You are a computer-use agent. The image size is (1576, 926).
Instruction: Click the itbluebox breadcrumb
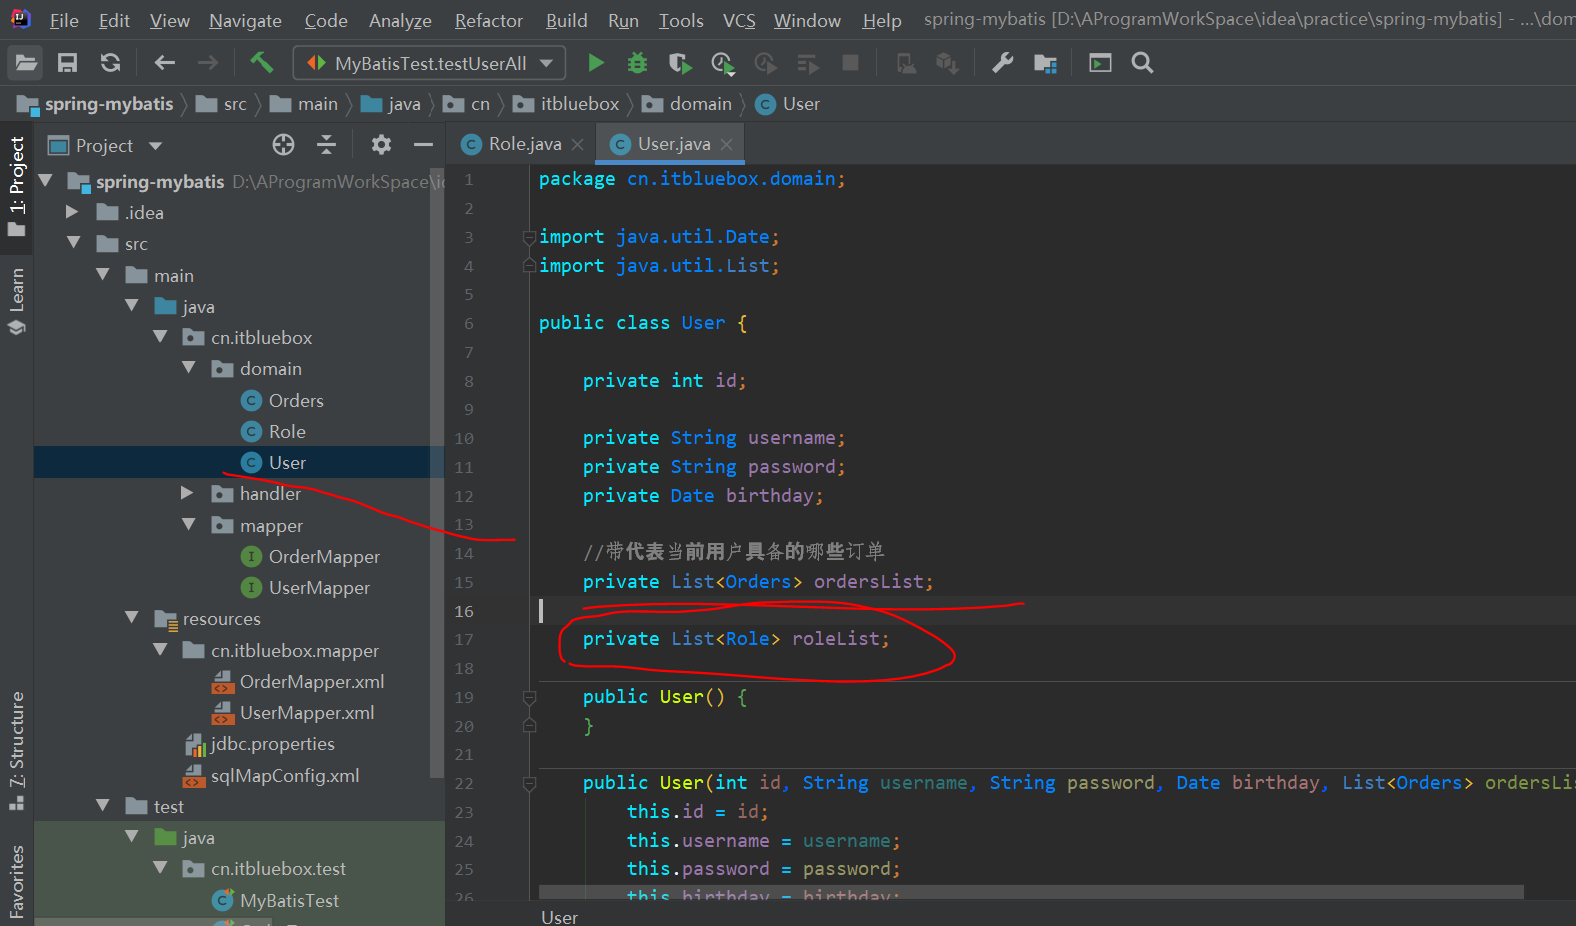pos(567,104)
